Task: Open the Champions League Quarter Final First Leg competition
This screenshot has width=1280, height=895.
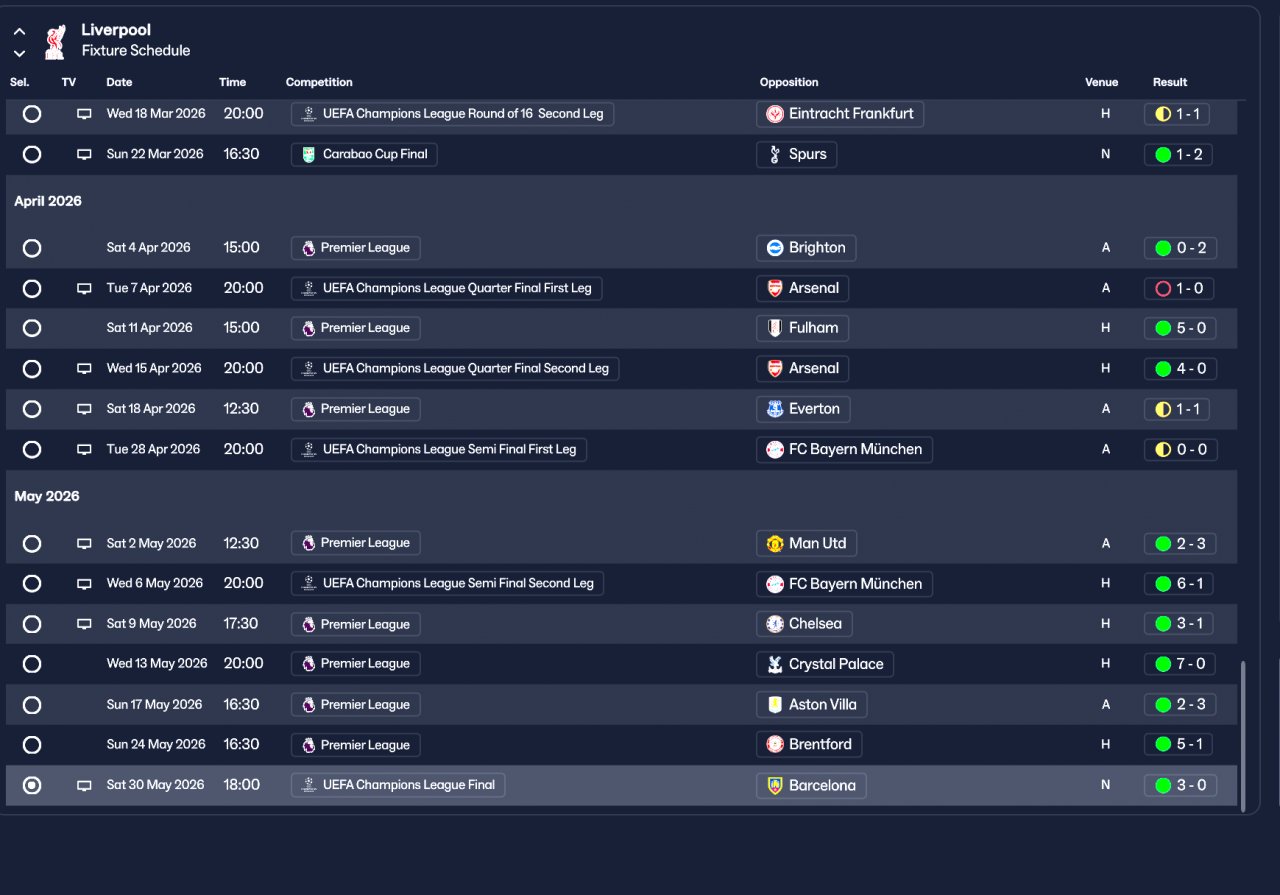Action: [x=446, y=288]
